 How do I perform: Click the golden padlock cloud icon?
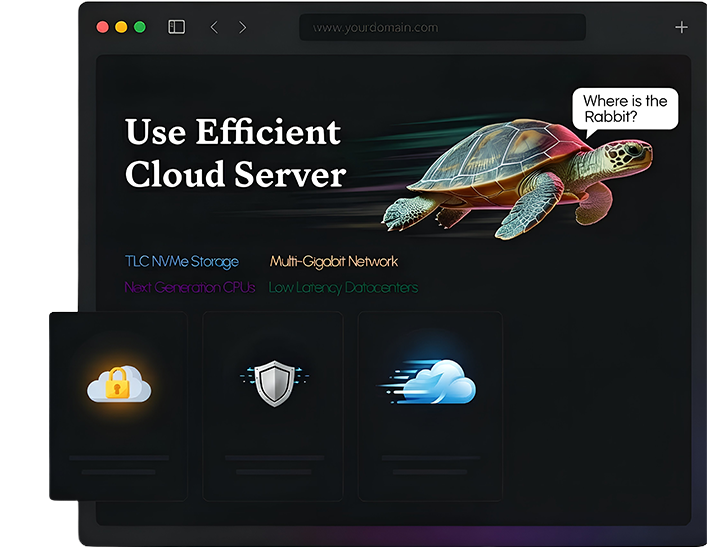(118, 384)
